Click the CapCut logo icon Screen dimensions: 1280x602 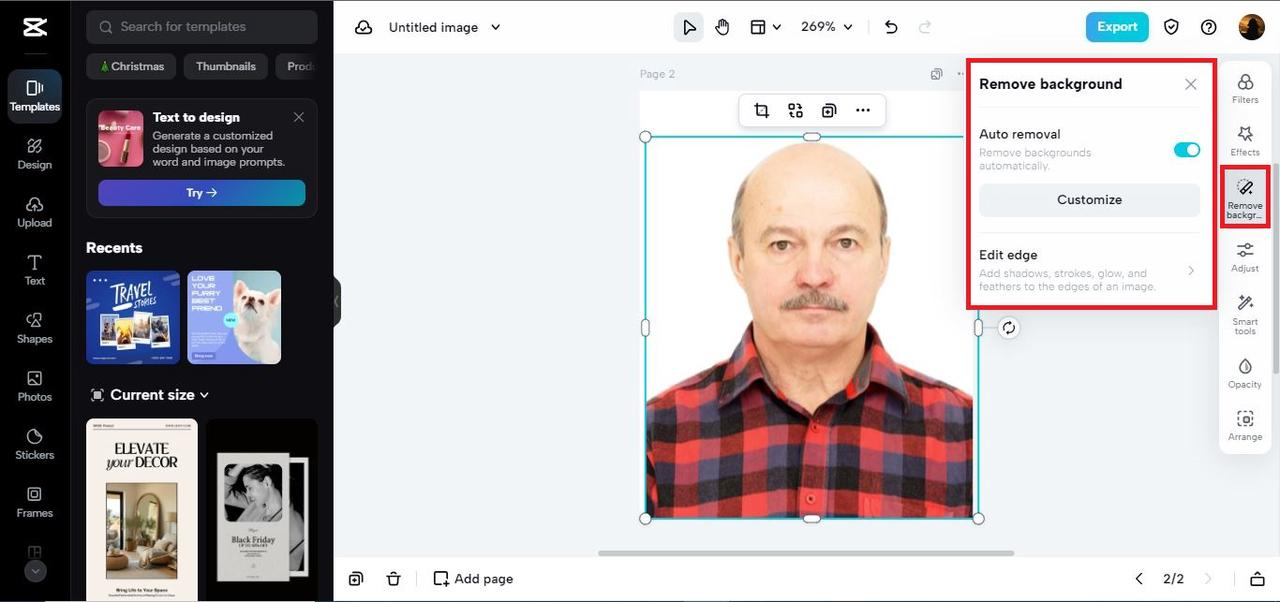(35, 27)
